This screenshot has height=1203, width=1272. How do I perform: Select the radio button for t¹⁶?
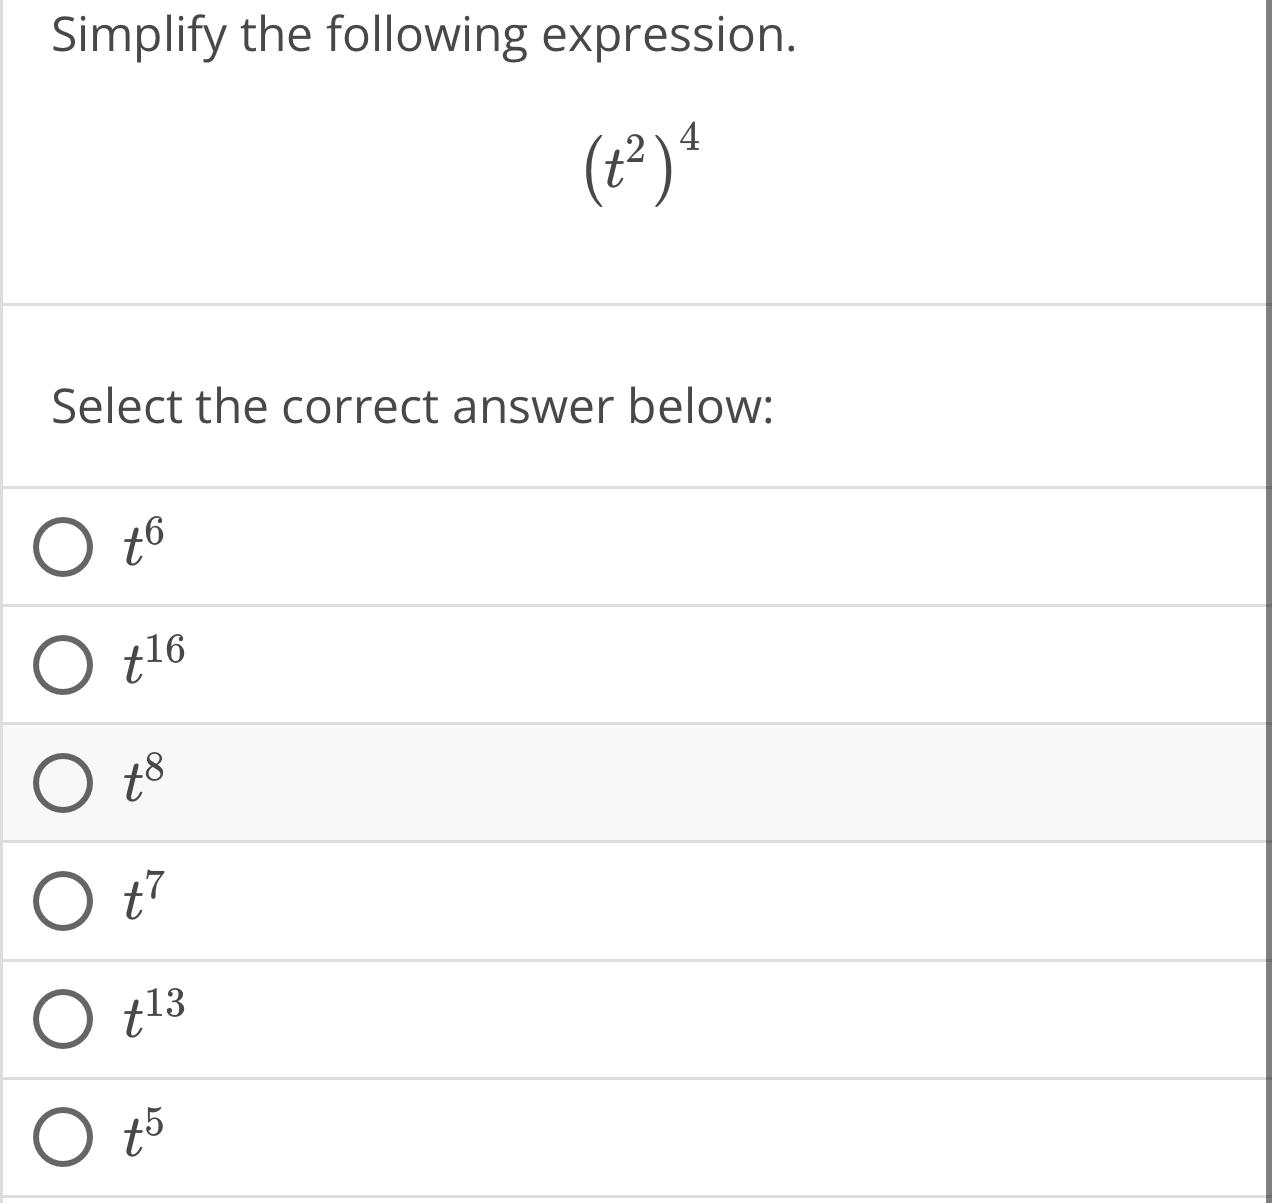62,665
